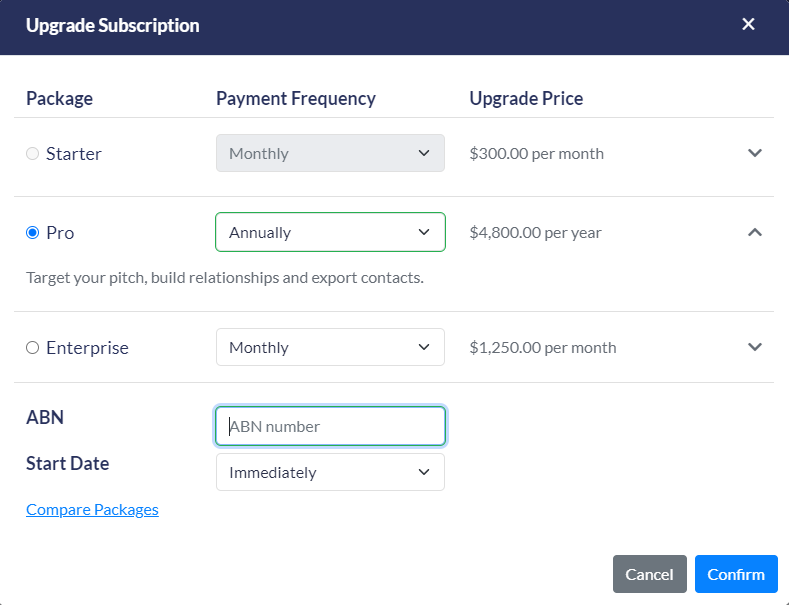Click the $4,800.00 per year price
789x605 pixels.
click(x=535, y=233)
